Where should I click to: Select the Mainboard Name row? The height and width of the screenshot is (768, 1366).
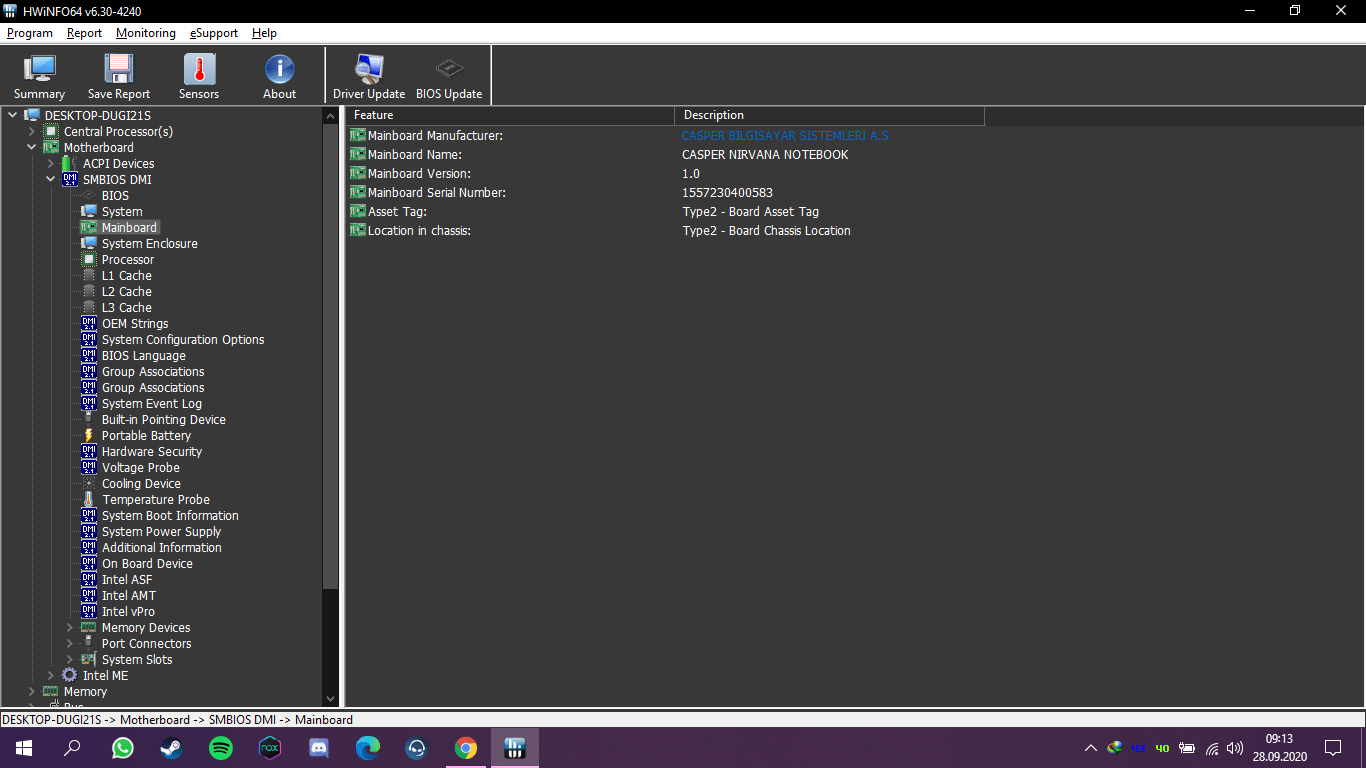[x=664, y=155]
